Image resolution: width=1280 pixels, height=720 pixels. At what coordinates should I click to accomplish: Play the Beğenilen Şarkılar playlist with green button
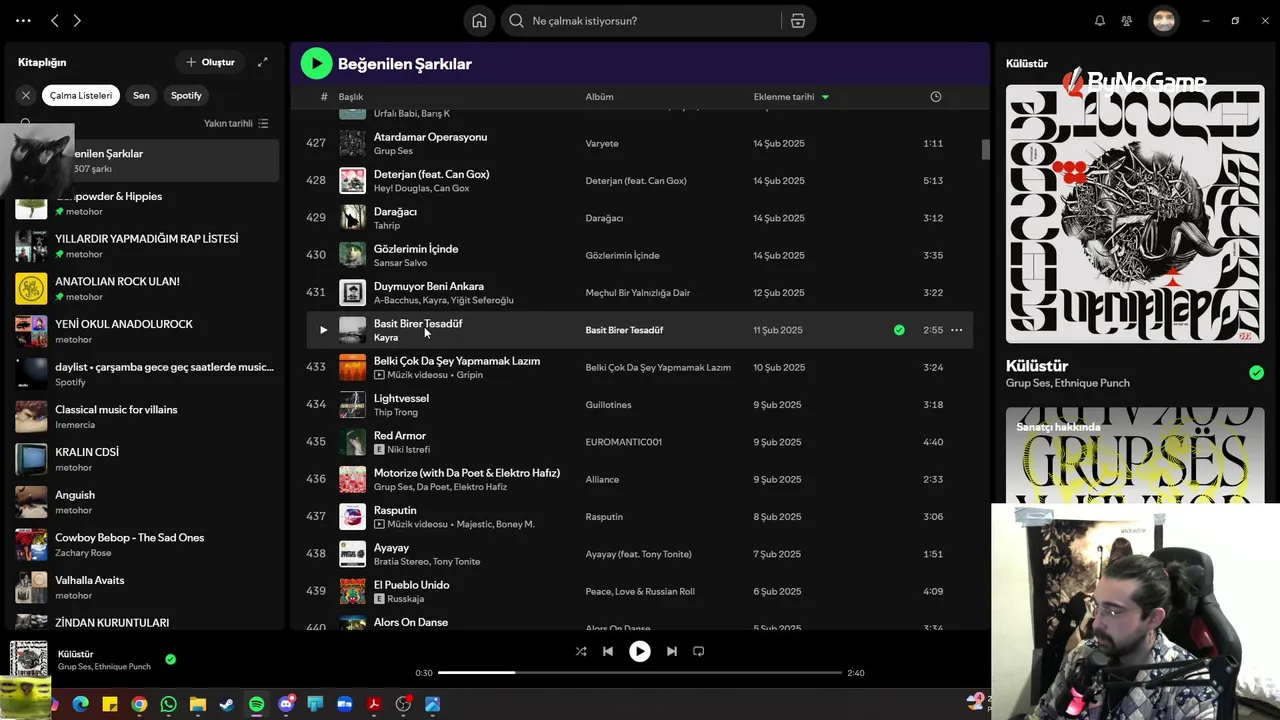click(316, 63)
